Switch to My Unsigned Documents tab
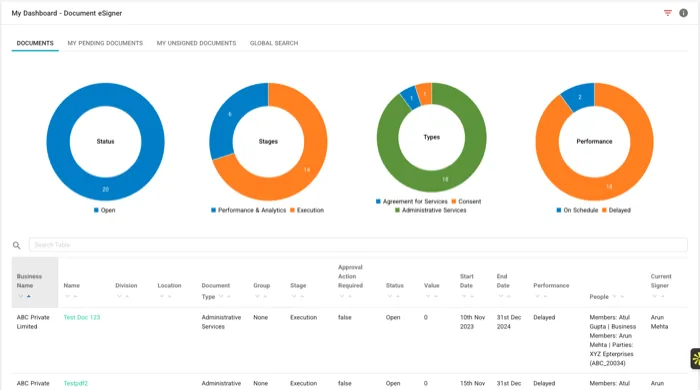The width and height of the screenshot is (700, 390). point(196,43)
